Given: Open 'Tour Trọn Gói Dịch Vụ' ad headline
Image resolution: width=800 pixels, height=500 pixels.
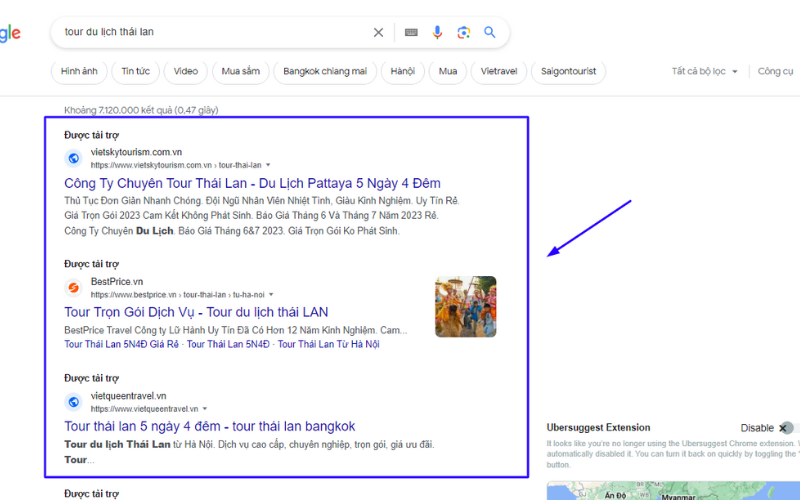Looking at the screenshot, I should click(196, 312).
